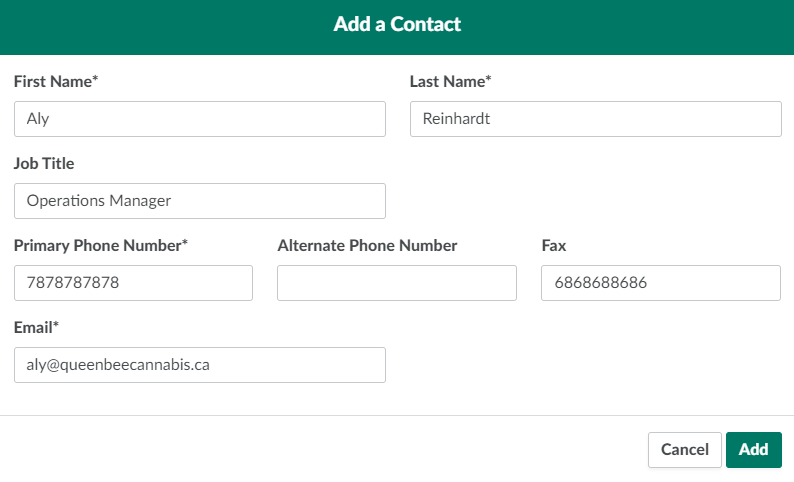The image size is (794, 482).
Task: Click the 'Add a Contact' dialog title
Action: [397, 25]
